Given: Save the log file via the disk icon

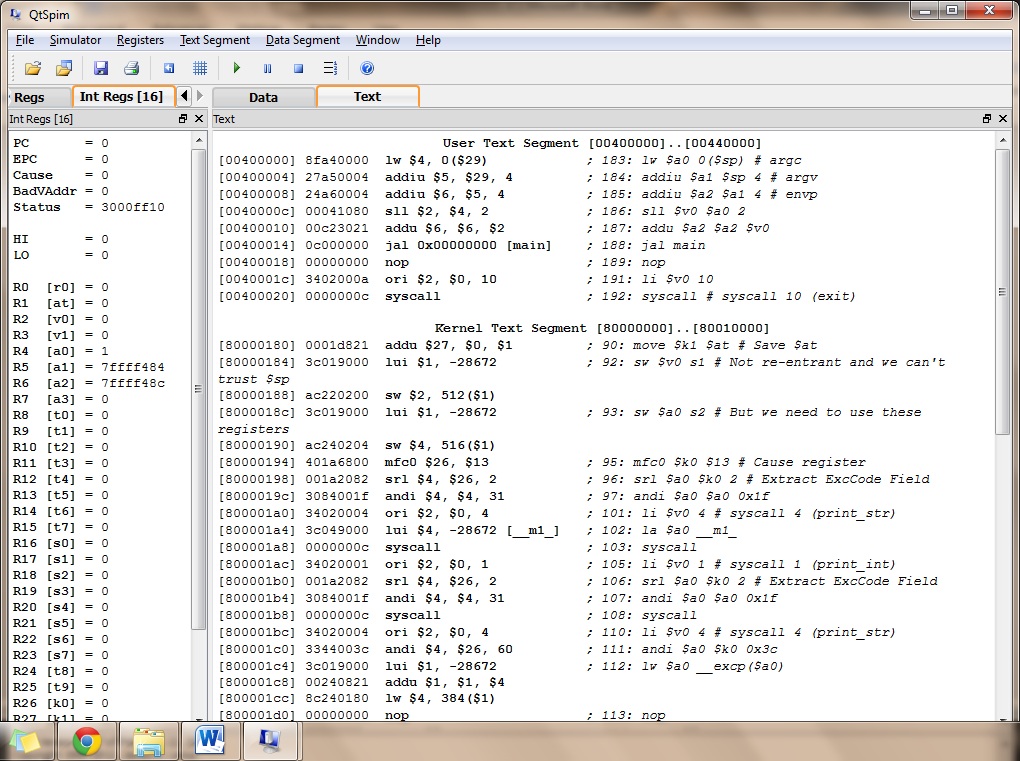Looking at the screenshot, I should 100,67.
